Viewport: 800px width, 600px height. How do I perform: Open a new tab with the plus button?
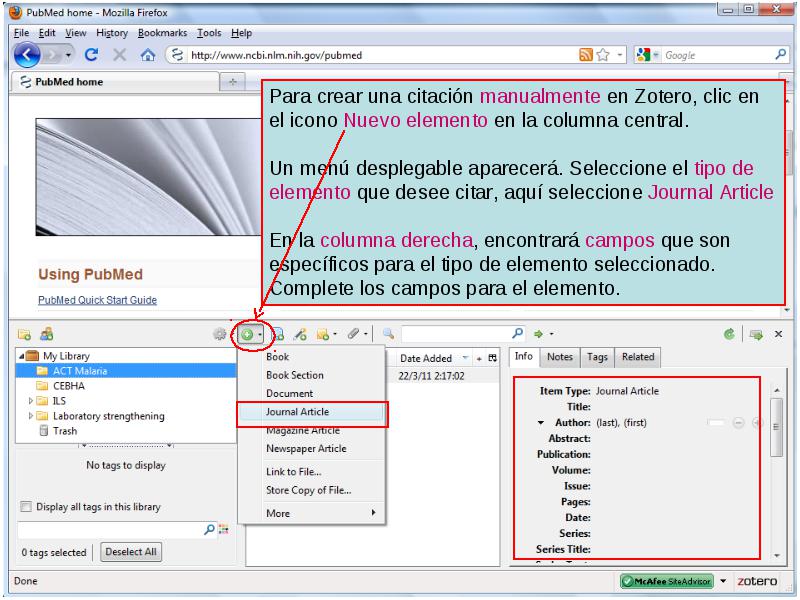pos(233,82)
